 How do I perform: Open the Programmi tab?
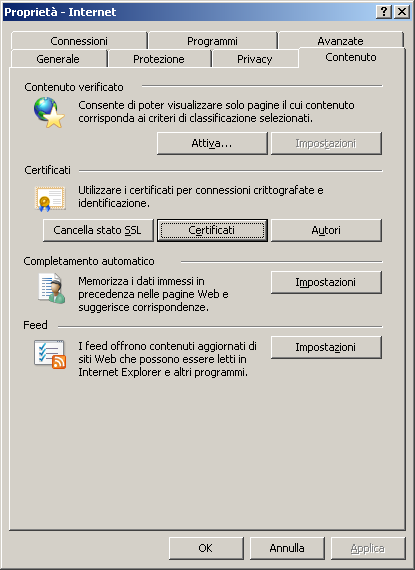pos(212,41)
